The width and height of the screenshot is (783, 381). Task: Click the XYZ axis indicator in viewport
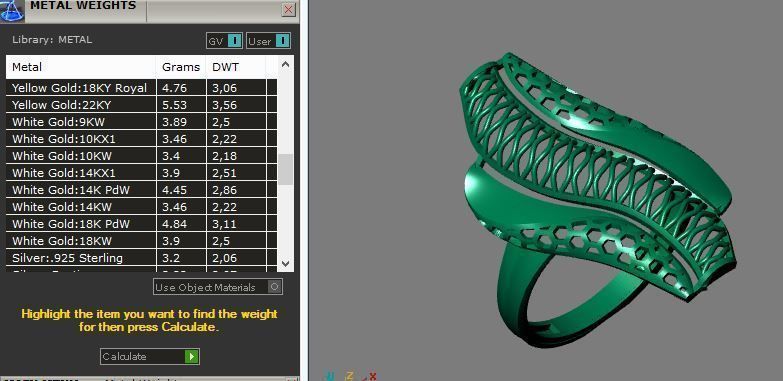click(x=351, y=377)
